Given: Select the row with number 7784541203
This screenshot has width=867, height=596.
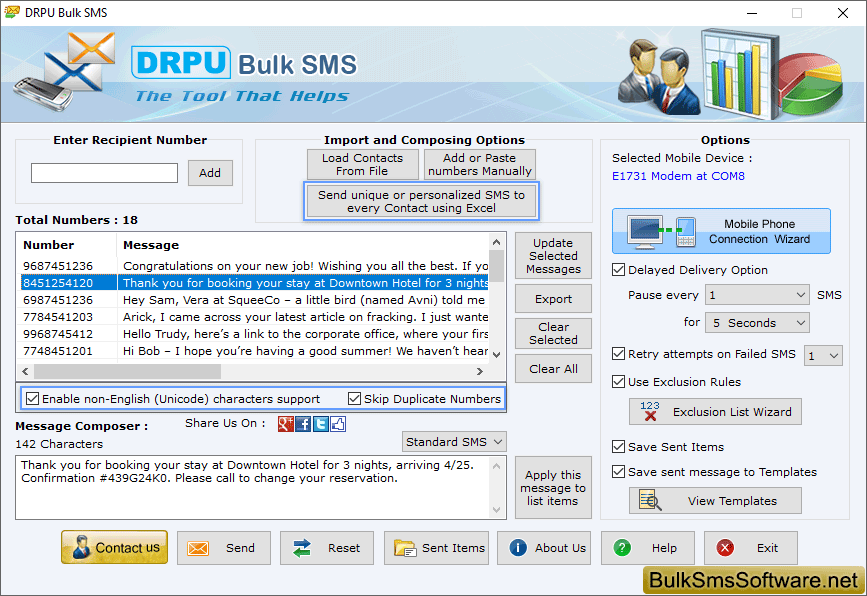Looking at the screenshot, I should point(255,317).
